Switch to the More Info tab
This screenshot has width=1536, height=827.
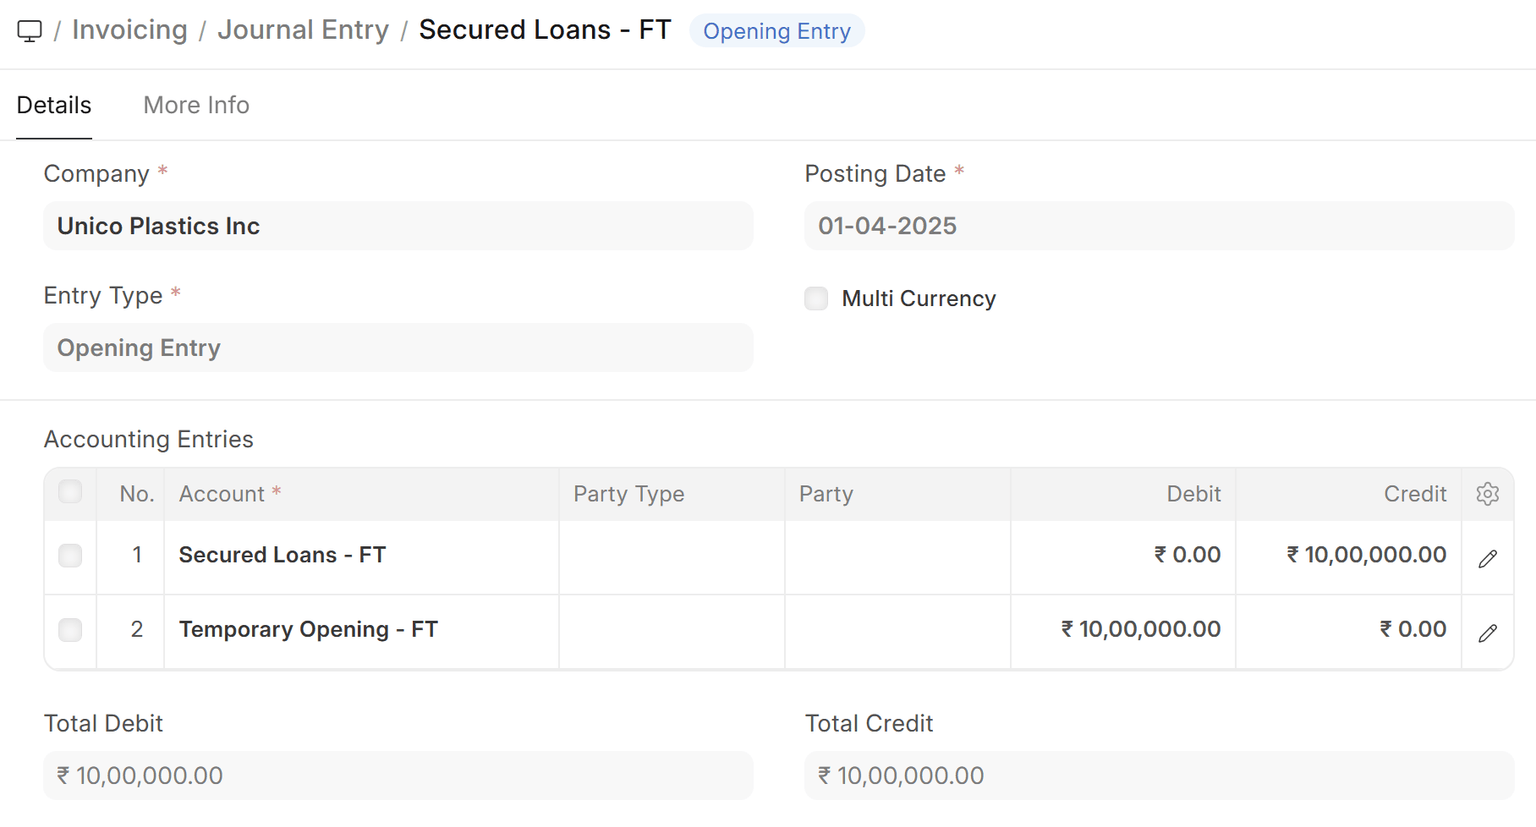[x=196, y=105]
